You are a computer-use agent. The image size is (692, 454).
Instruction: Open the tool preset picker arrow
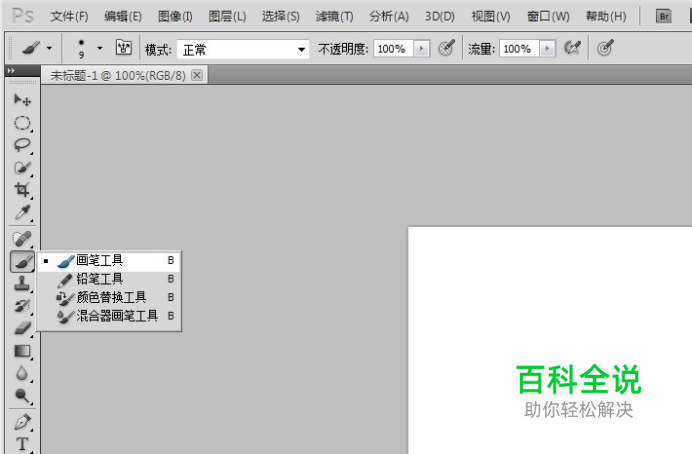pos(49,48)
